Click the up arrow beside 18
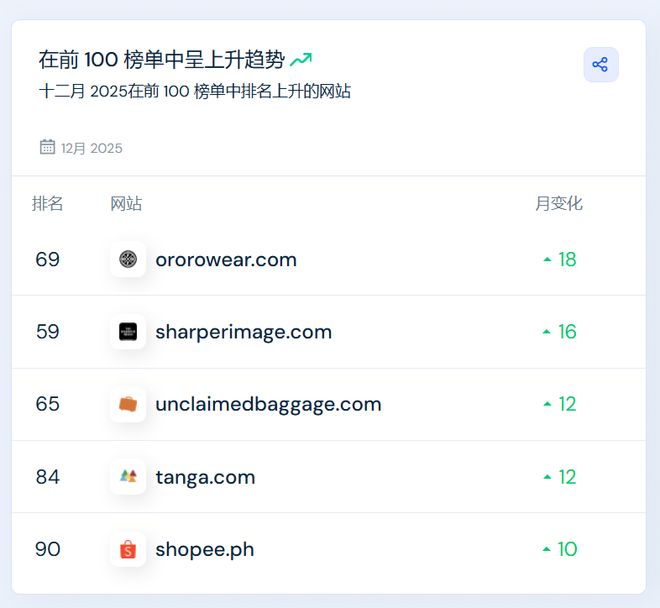The image size is (660, 608). (547, 259)
